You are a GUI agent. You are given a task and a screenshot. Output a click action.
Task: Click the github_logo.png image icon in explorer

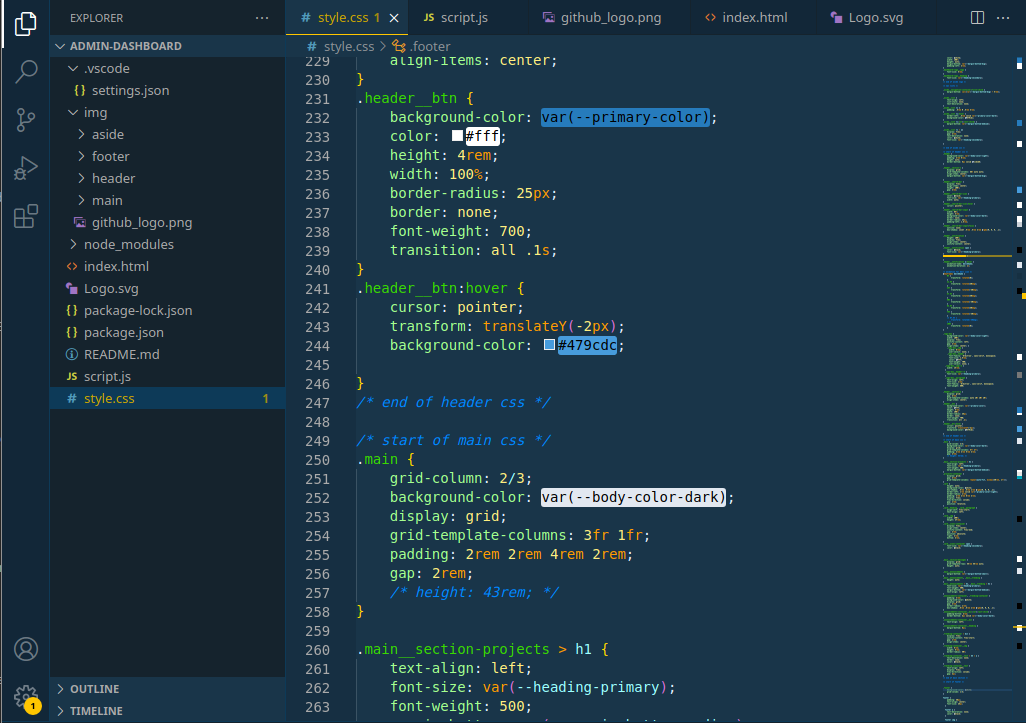(x=80, y=222)
